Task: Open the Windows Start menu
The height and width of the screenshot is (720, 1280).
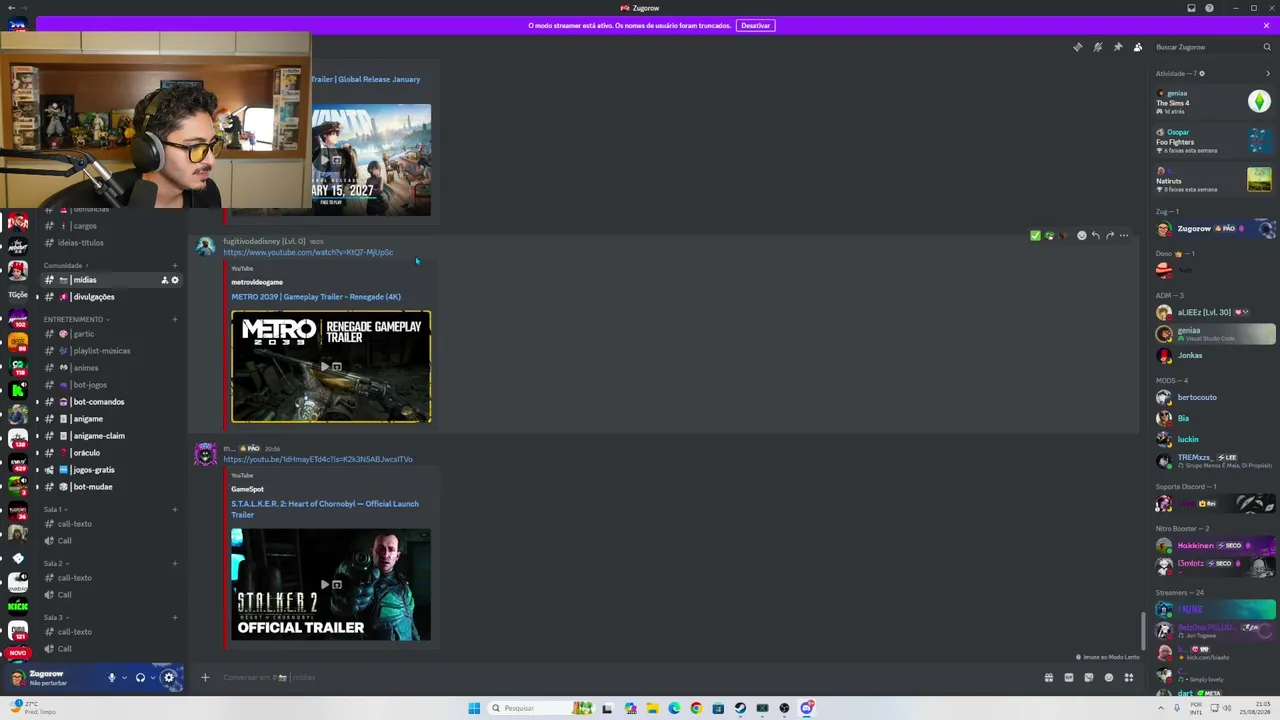Action: [x=474, y=708]
